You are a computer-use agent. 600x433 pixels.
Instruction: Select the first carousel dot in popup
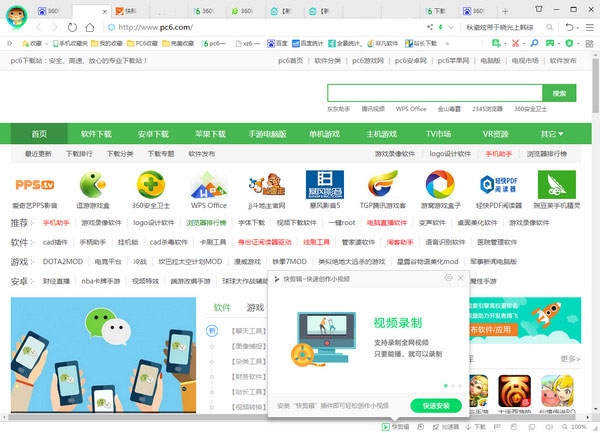click(445, 386)
